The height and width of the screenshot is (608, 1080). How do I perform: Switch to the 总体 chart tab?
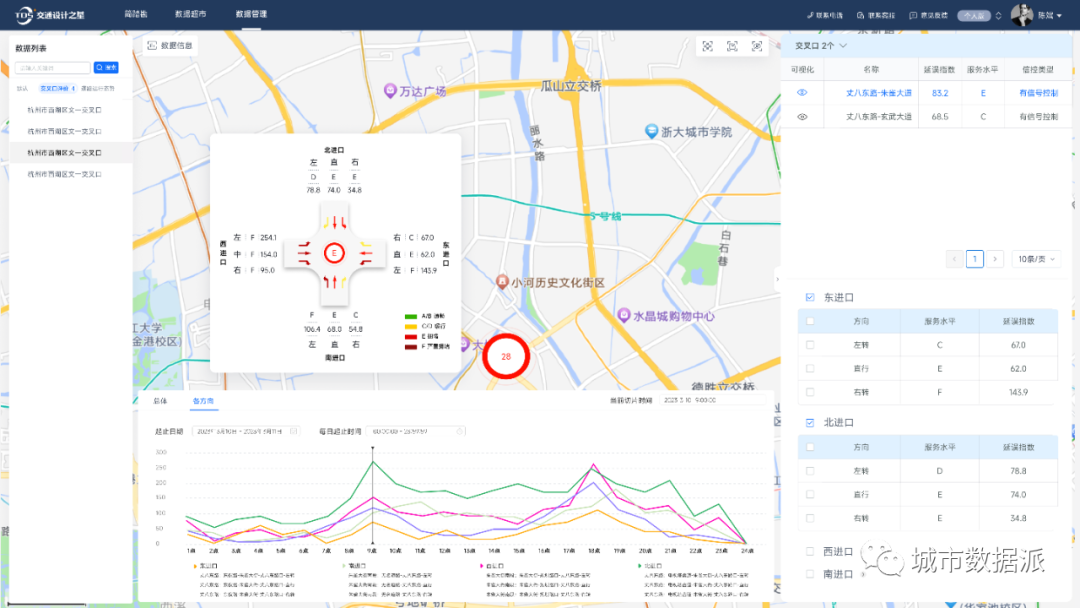coord(160,401)
